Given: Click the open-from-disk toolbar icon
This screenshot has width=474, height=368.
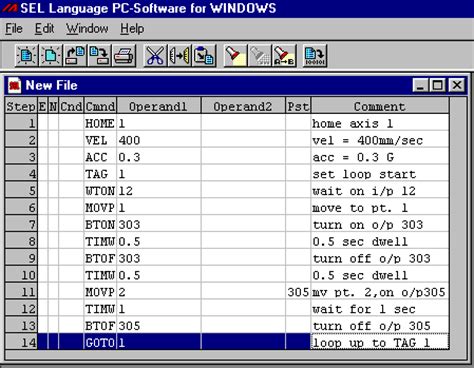Looking at the screenshot, I should point(75,55).
